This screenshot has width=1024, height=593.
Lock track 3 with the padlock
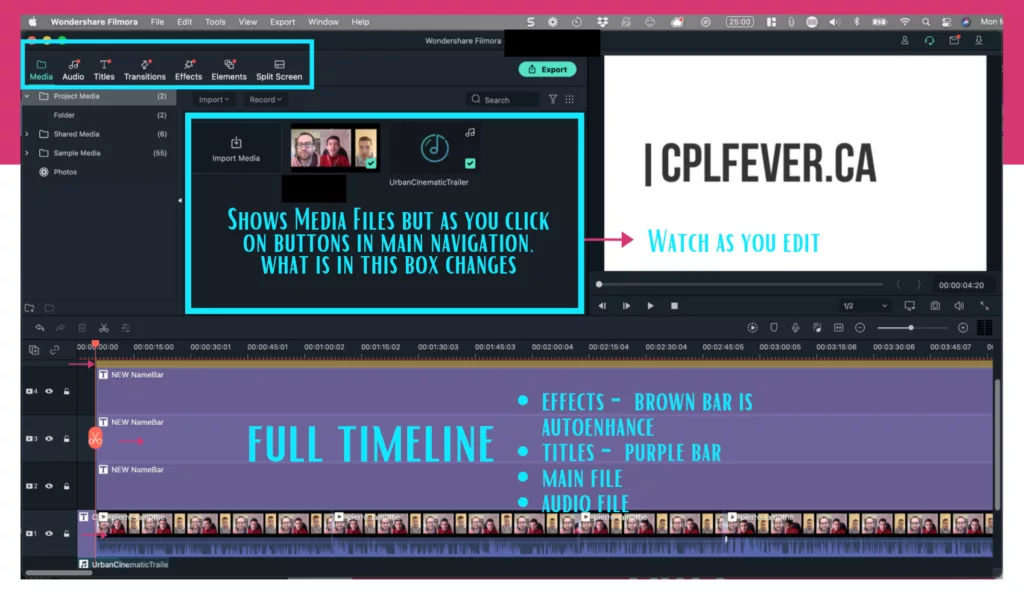coord(67,439)
